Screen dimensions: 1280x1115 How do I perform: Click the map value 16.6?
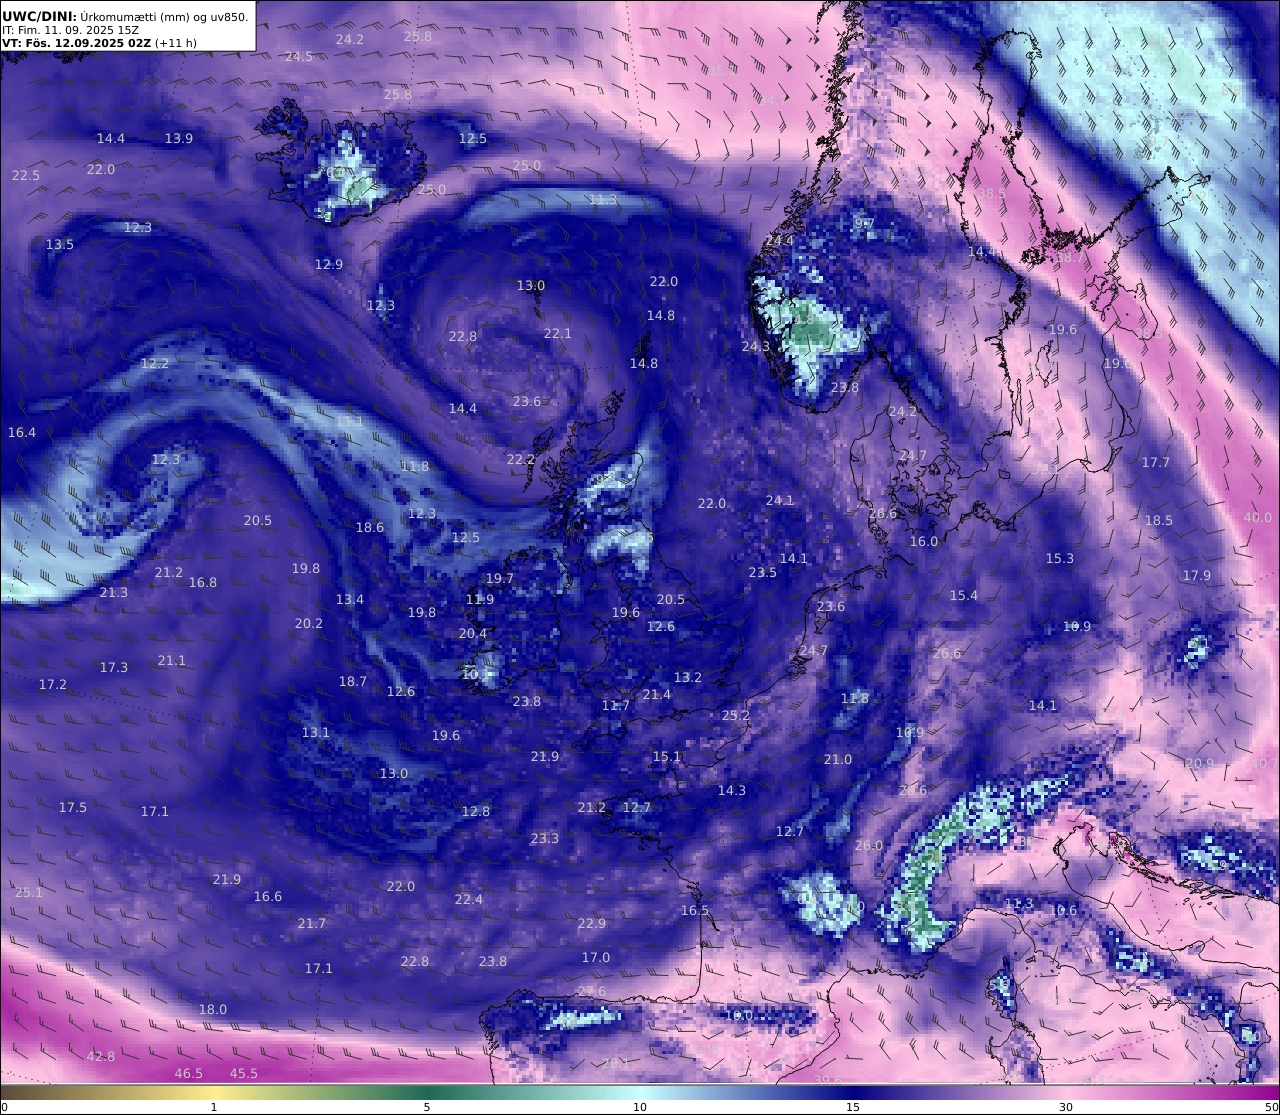267,897
